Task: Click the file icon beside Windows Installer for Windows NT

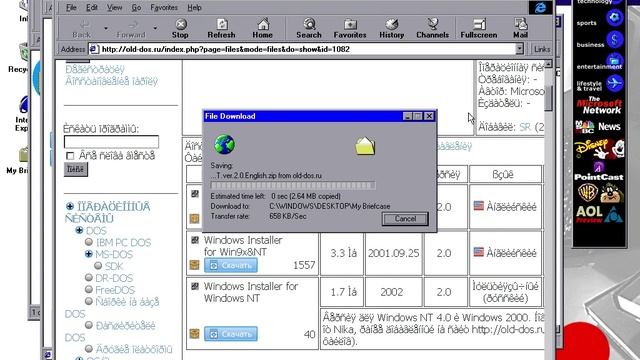Action: (x=195, y=286)
